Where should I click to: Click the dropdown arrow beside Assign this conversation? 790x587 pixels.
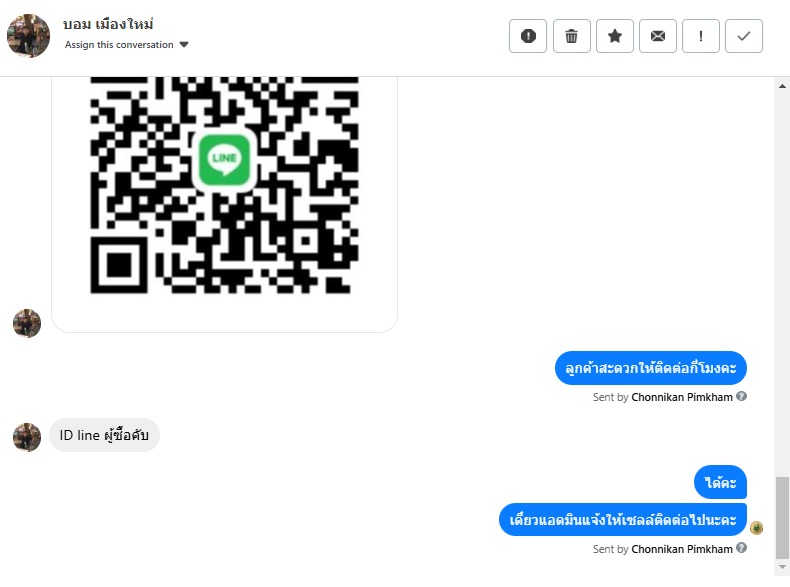[x=184, y=45]
